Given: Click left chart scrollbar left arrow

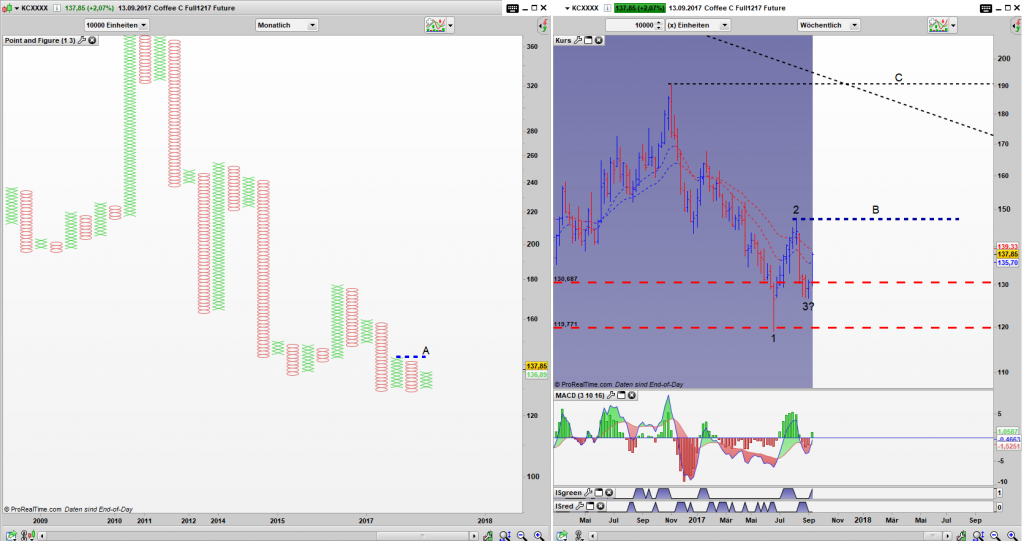Looking at the screenshot, I should coord(42,536).
